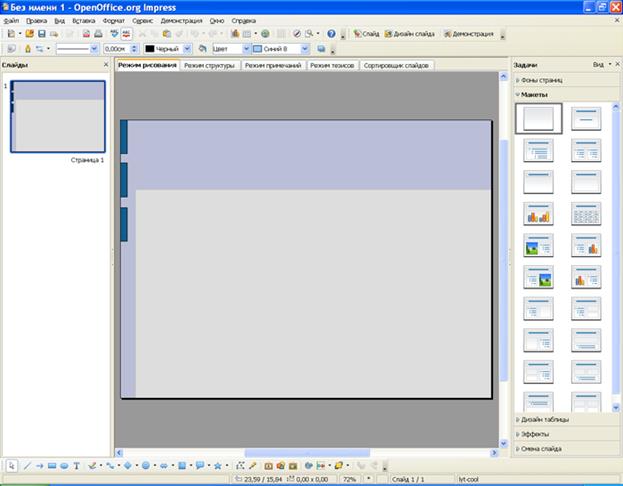The height and width of the screenshot is (486, 623).
Task: Open a file with the folder icon
Action: (x=29, y=34)
